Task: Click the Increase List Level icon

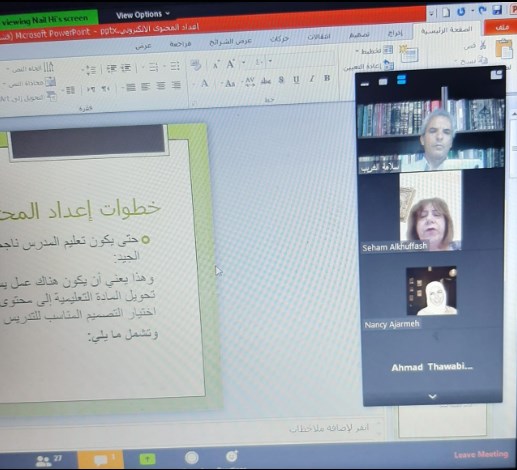Action: [111, 69]
